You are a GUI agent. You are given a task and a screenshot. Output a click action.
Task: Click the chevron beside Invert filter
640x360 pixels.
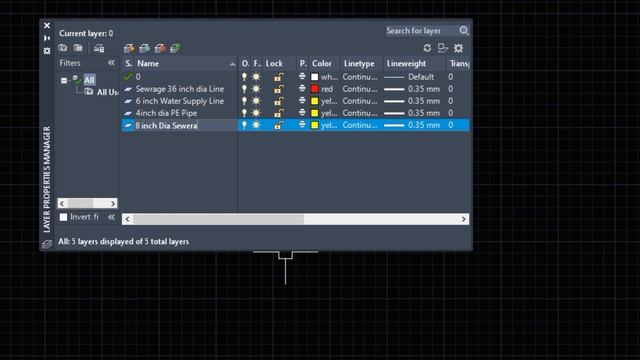click(x=111, y=217)
